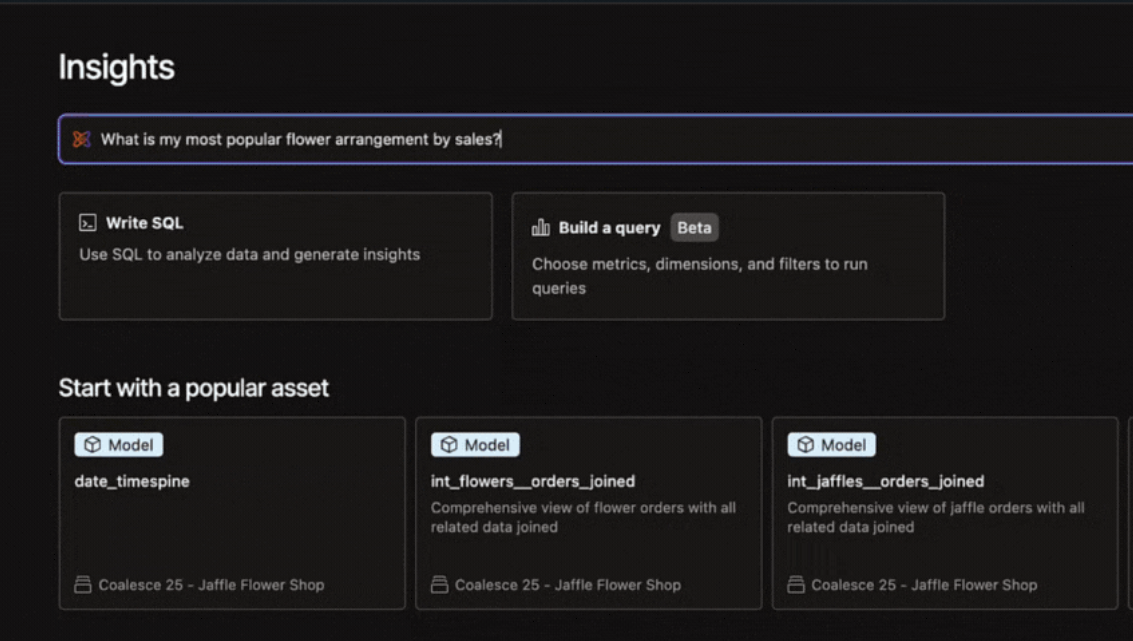Click the project icon under int_jaffles__orders_joined

pyautogui.click(x=796, y=584)
